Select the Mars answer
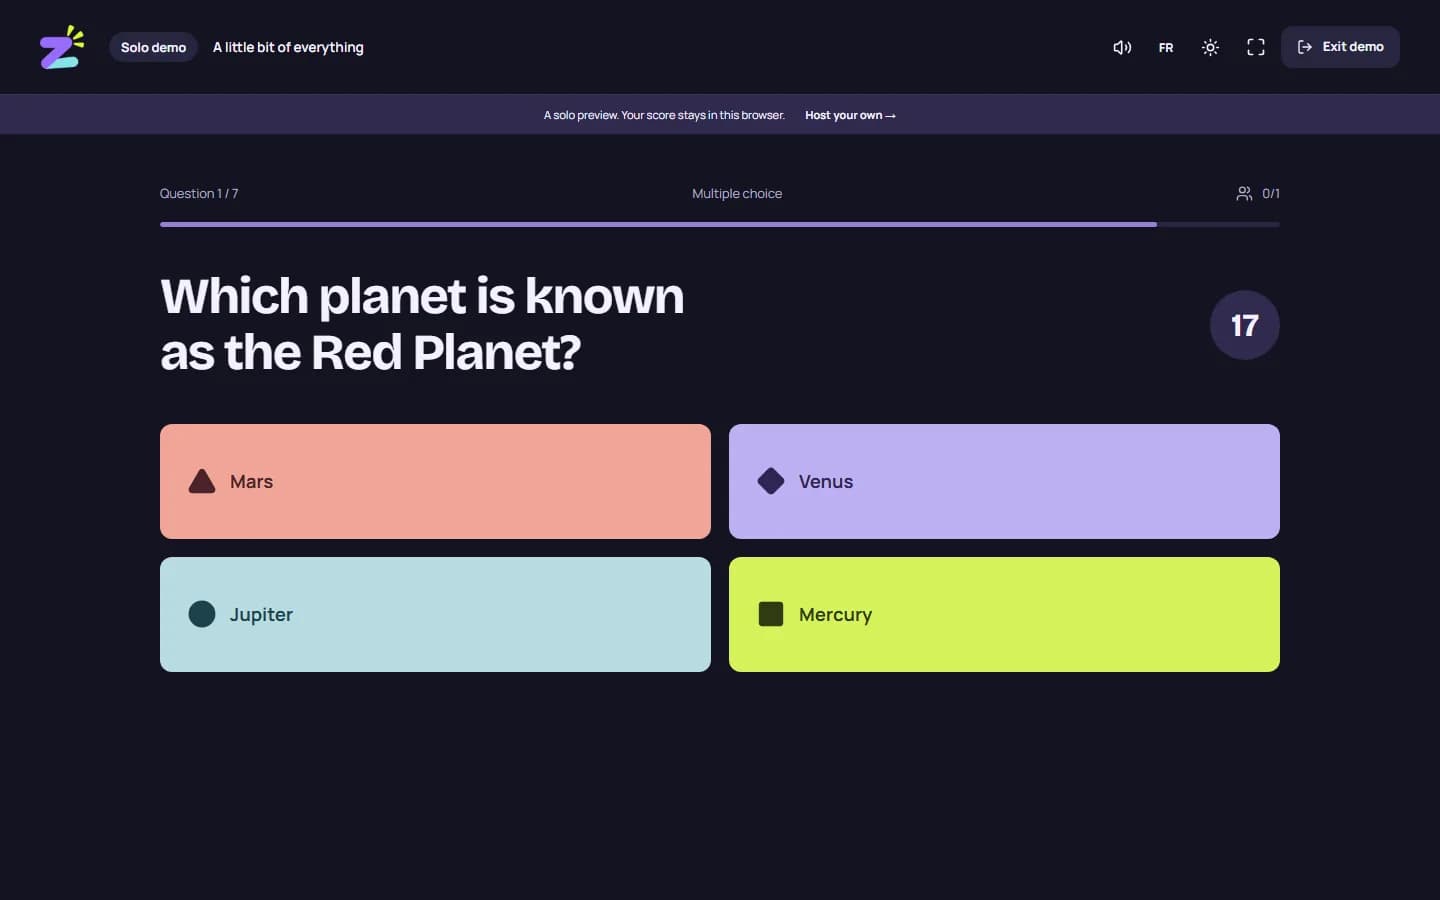Screen dimensions: 1440x900 (435, 481)
